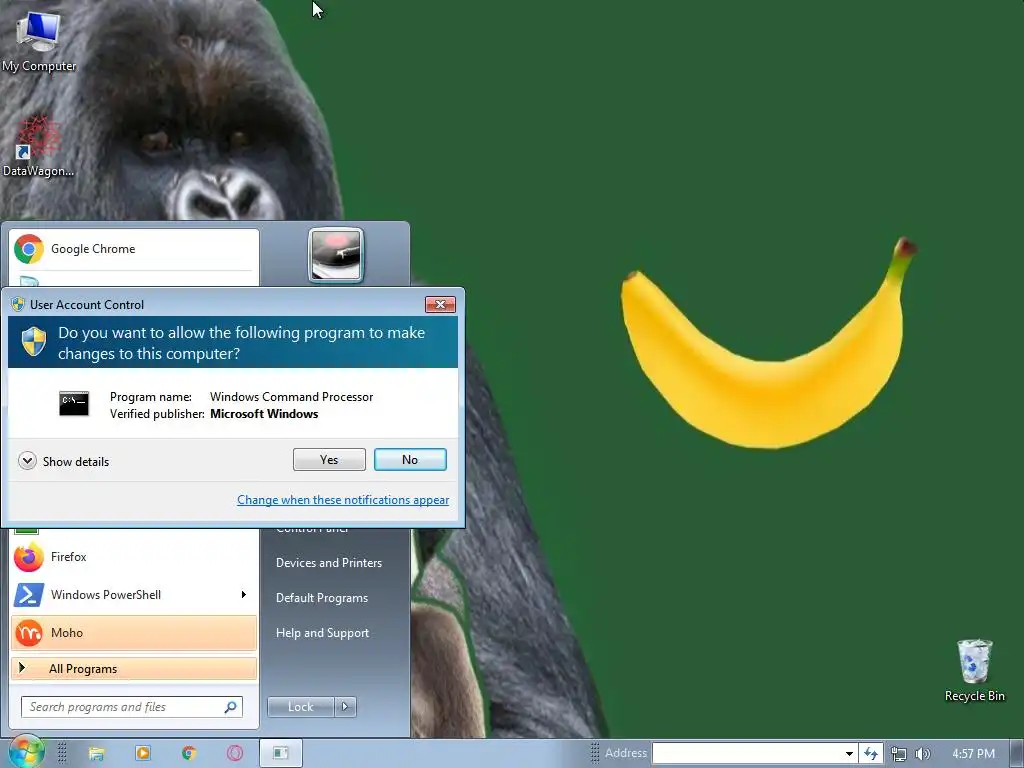Click the Lock button
Image resolution: width=1024 pixels, height=768 pixels.
[x=300, y=707]
